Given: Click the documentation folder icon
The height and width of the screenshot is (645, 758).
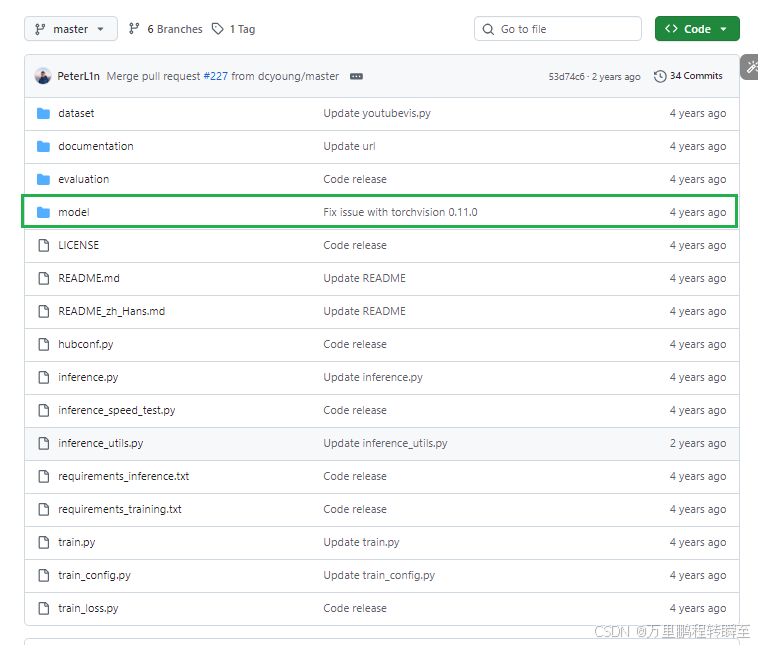Looking at the screenshot, I should coord(44,147).
